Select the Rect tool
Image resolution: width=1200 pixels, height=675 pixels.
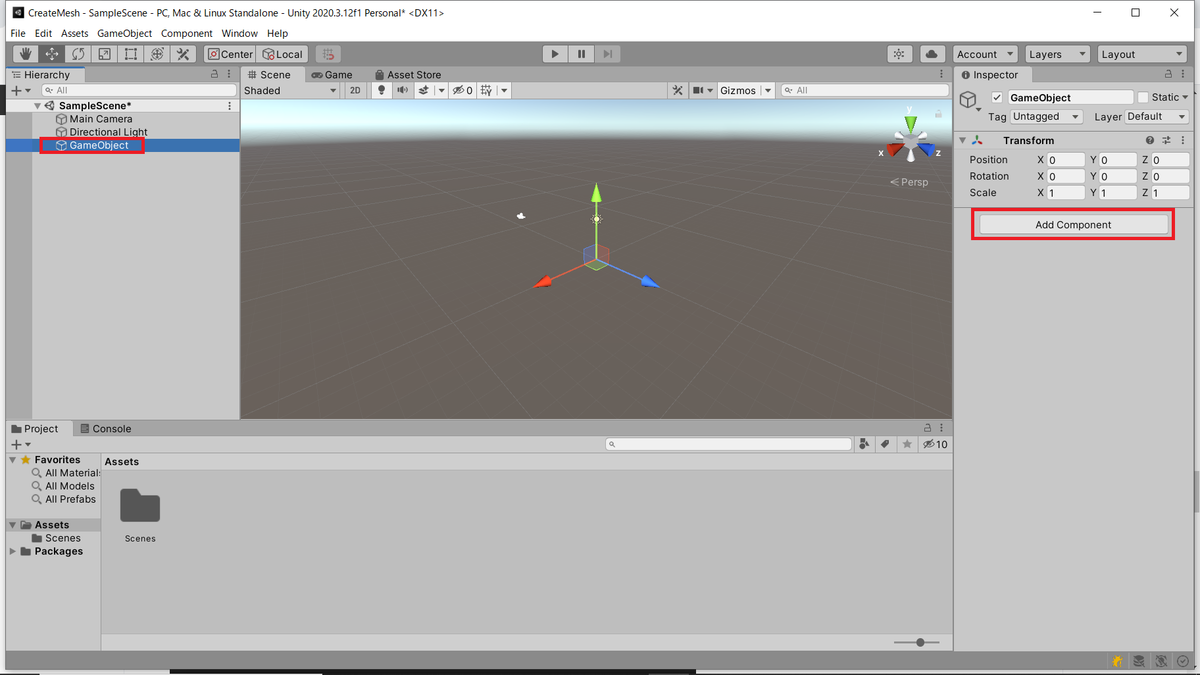click(130, 54)
